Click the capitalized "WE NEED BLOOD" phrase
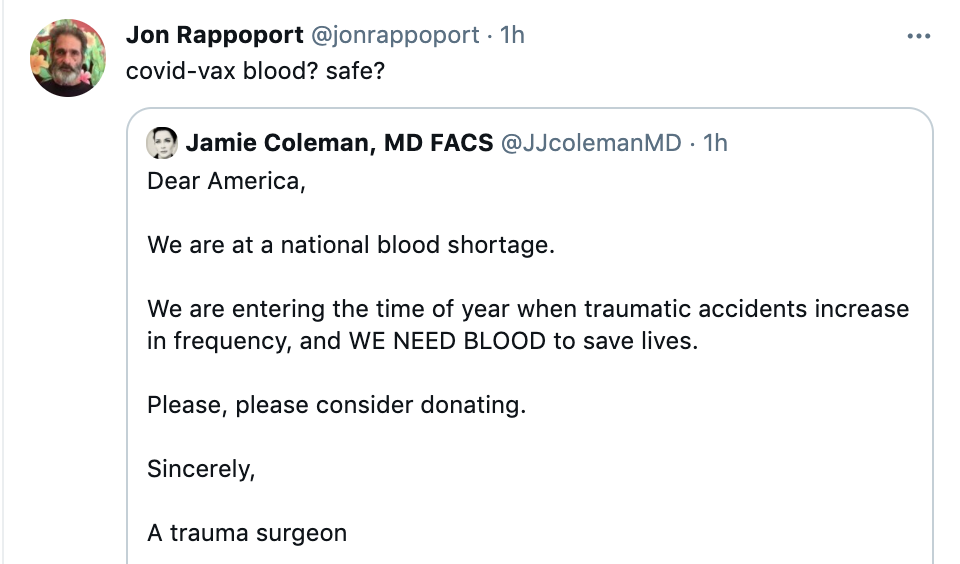960x564 pixels. click(446, 340)
